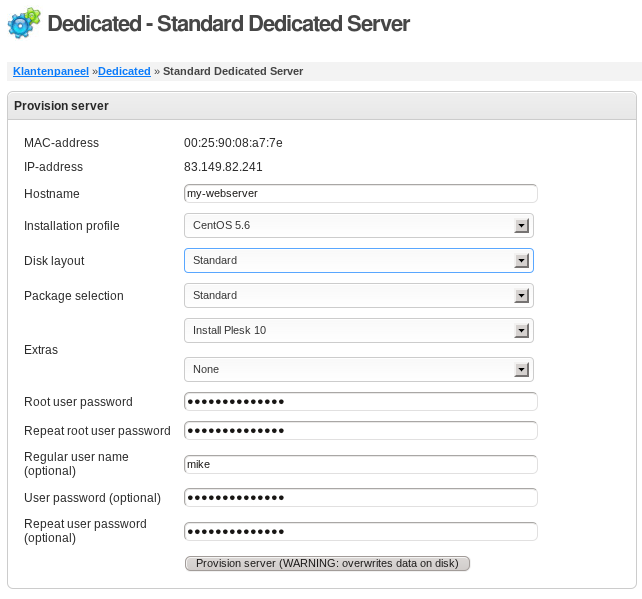Screen dimensions: 642x599
Task: Click the arrow button on Disk layout
Action: (522, 260)
